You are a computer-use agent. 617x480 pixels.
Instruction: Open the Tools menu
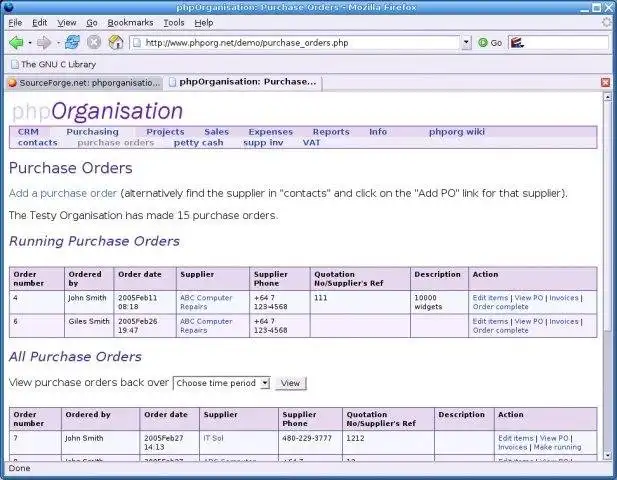click(174, 23)
